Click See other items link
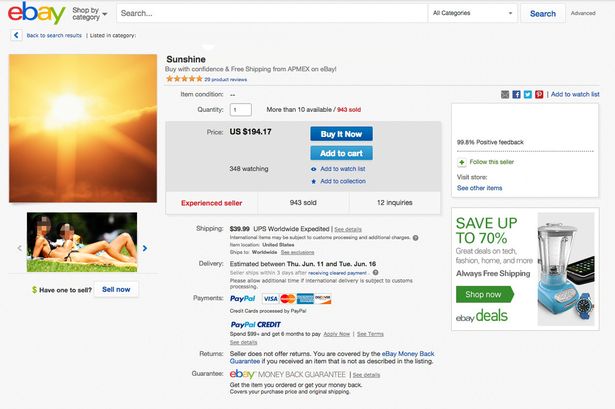Screen dimensions: 615x409 click(480, 188)
